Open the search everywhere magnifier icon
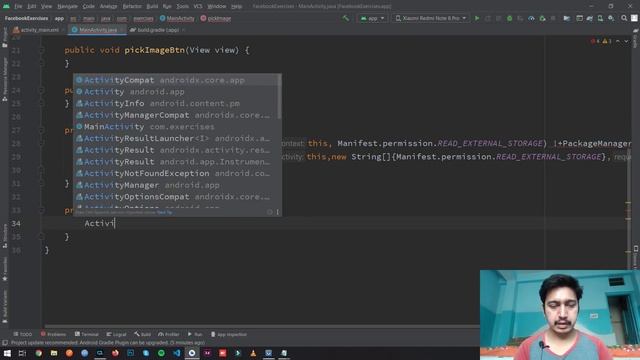This screenshot has height=360, width=640. (624, 18)
